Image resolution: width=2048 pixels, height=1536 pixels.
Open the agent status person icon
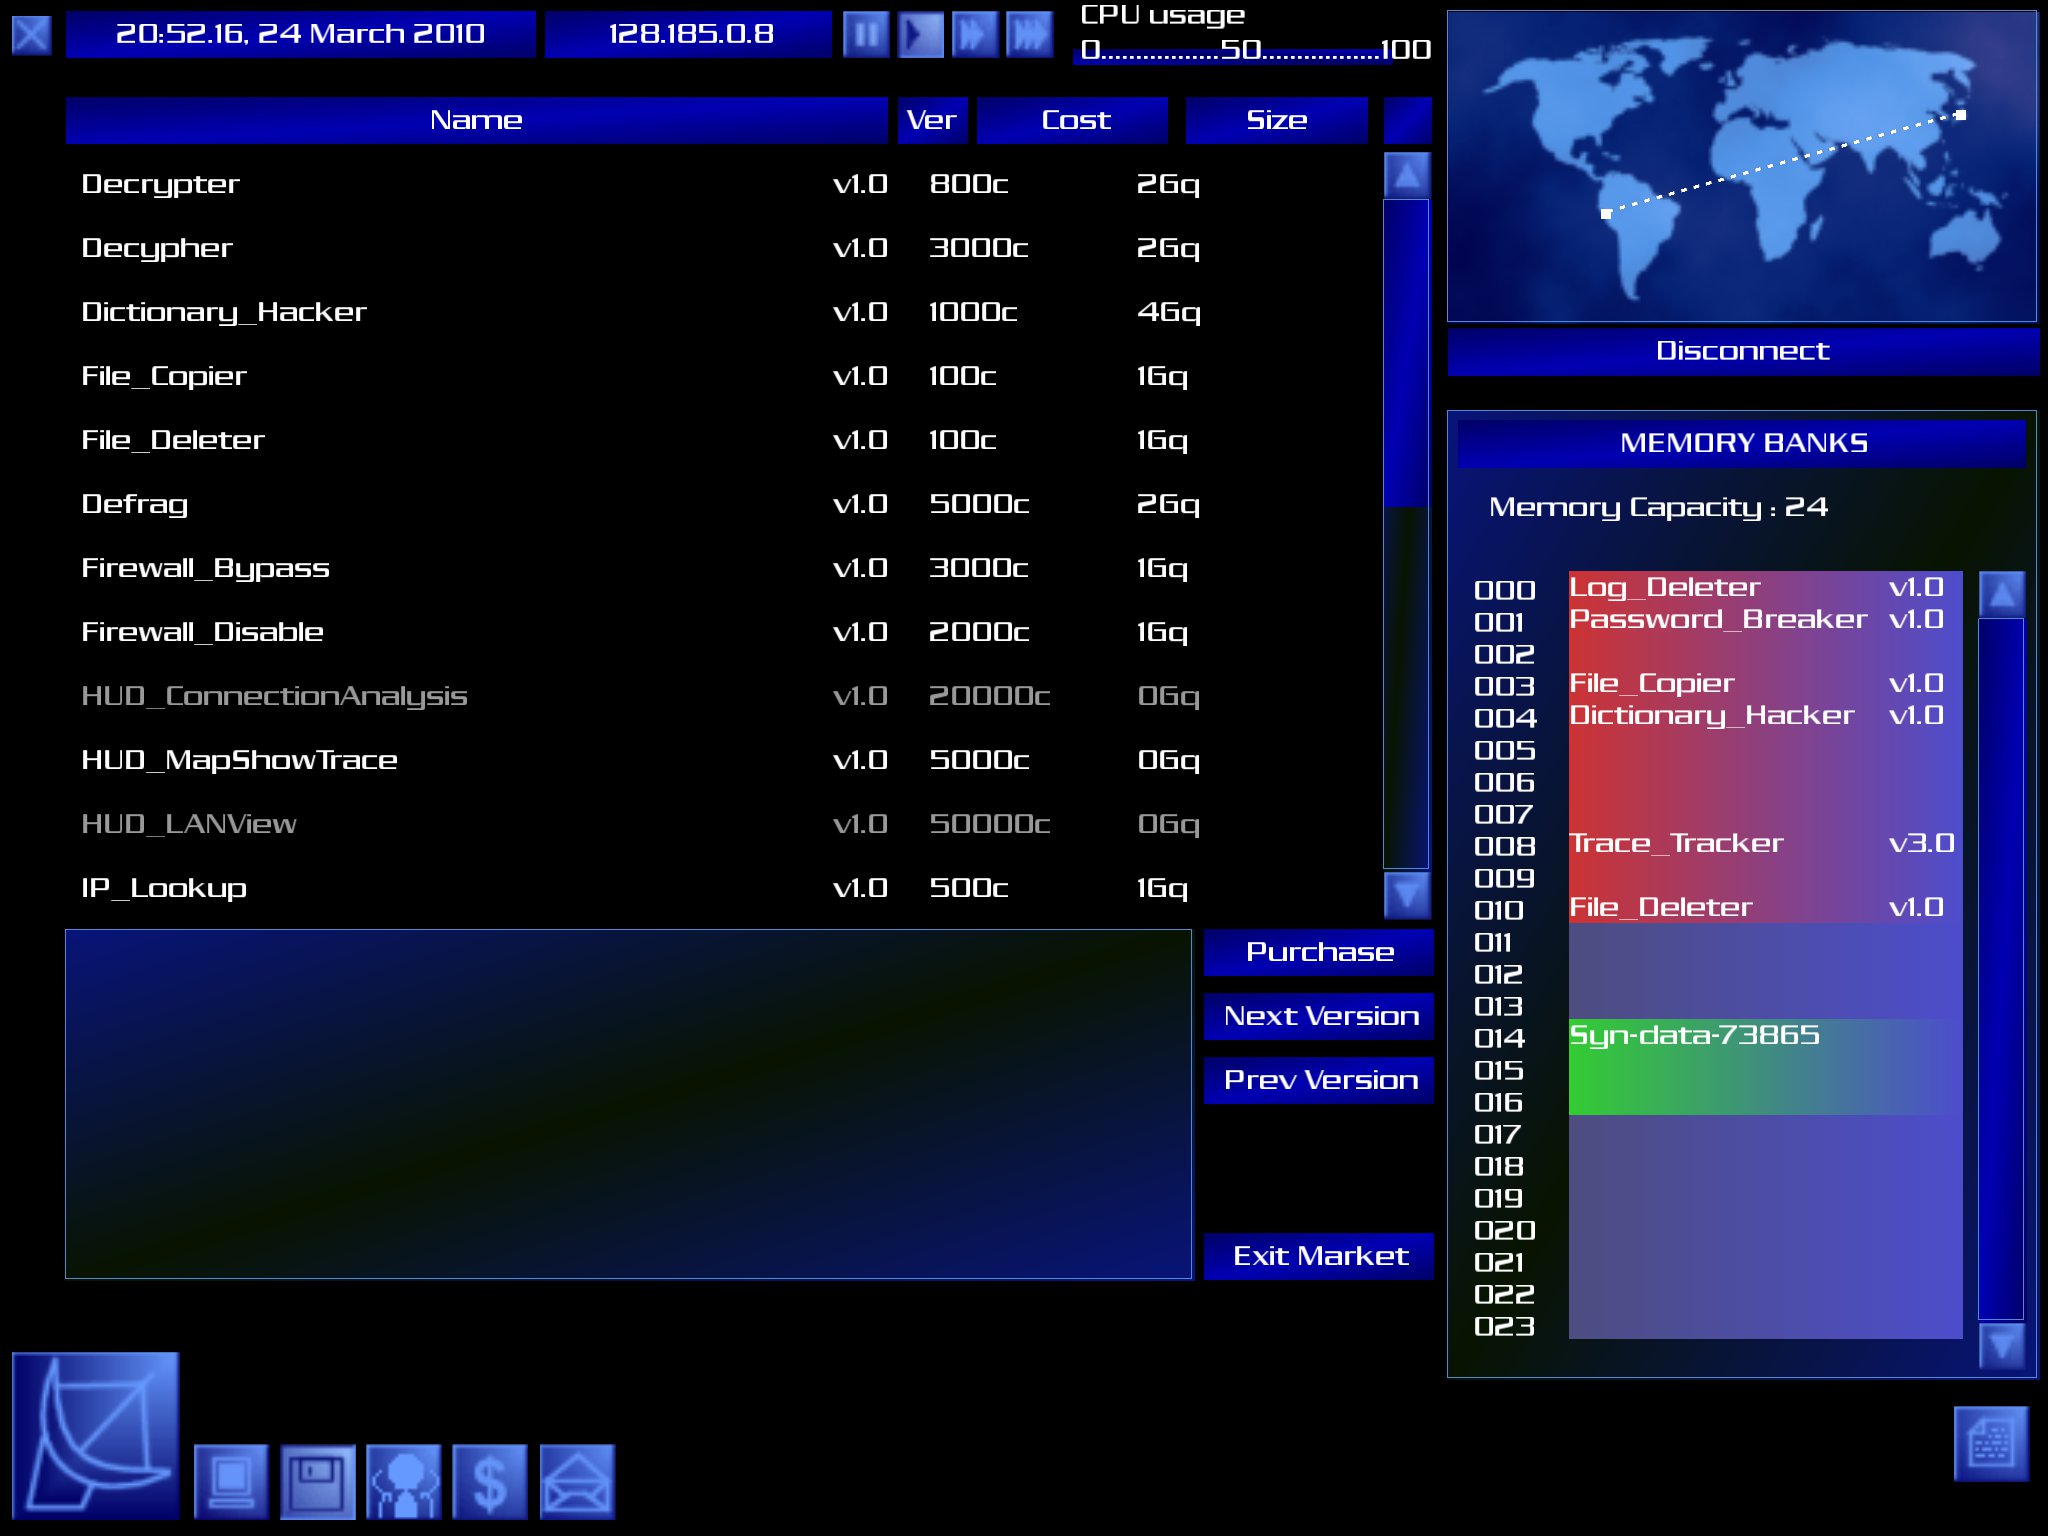click(404, 1481)
